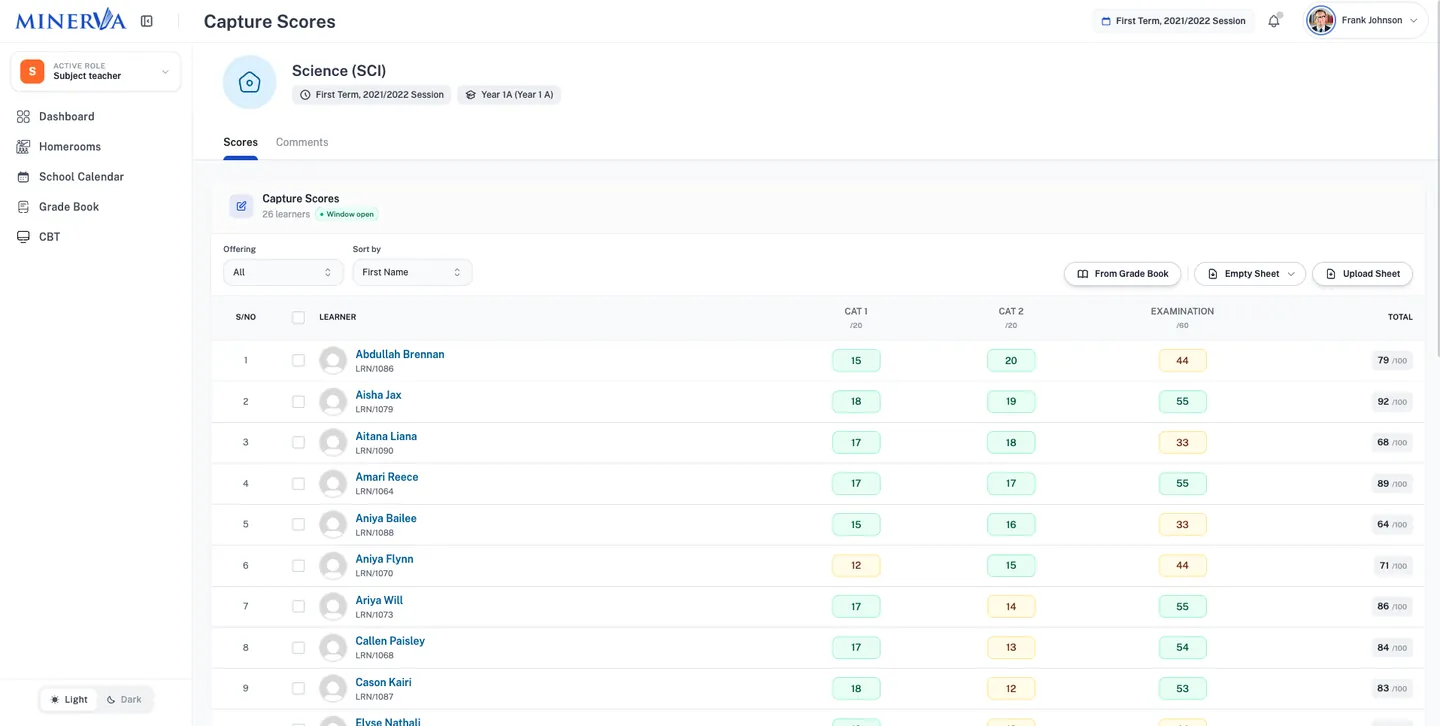This screenshot has width=1440, height=726.
Task: Click the Science subject hexagon icon
Action: click(x=250, y=82)
